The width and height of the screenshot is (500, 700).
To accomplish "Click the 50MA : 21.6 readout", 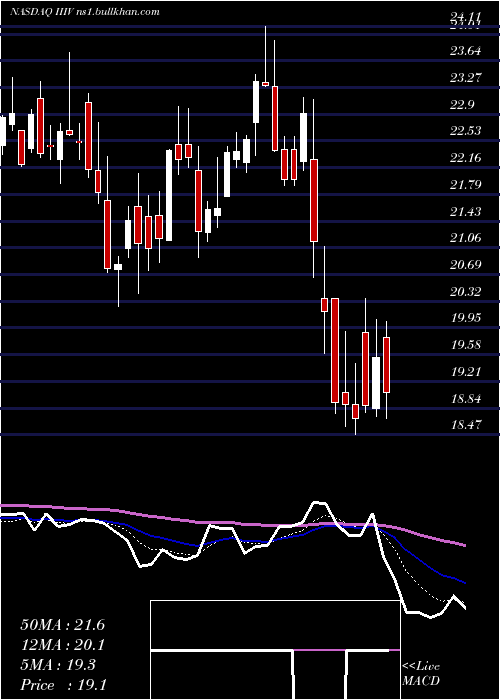I will tap(63, 625).
